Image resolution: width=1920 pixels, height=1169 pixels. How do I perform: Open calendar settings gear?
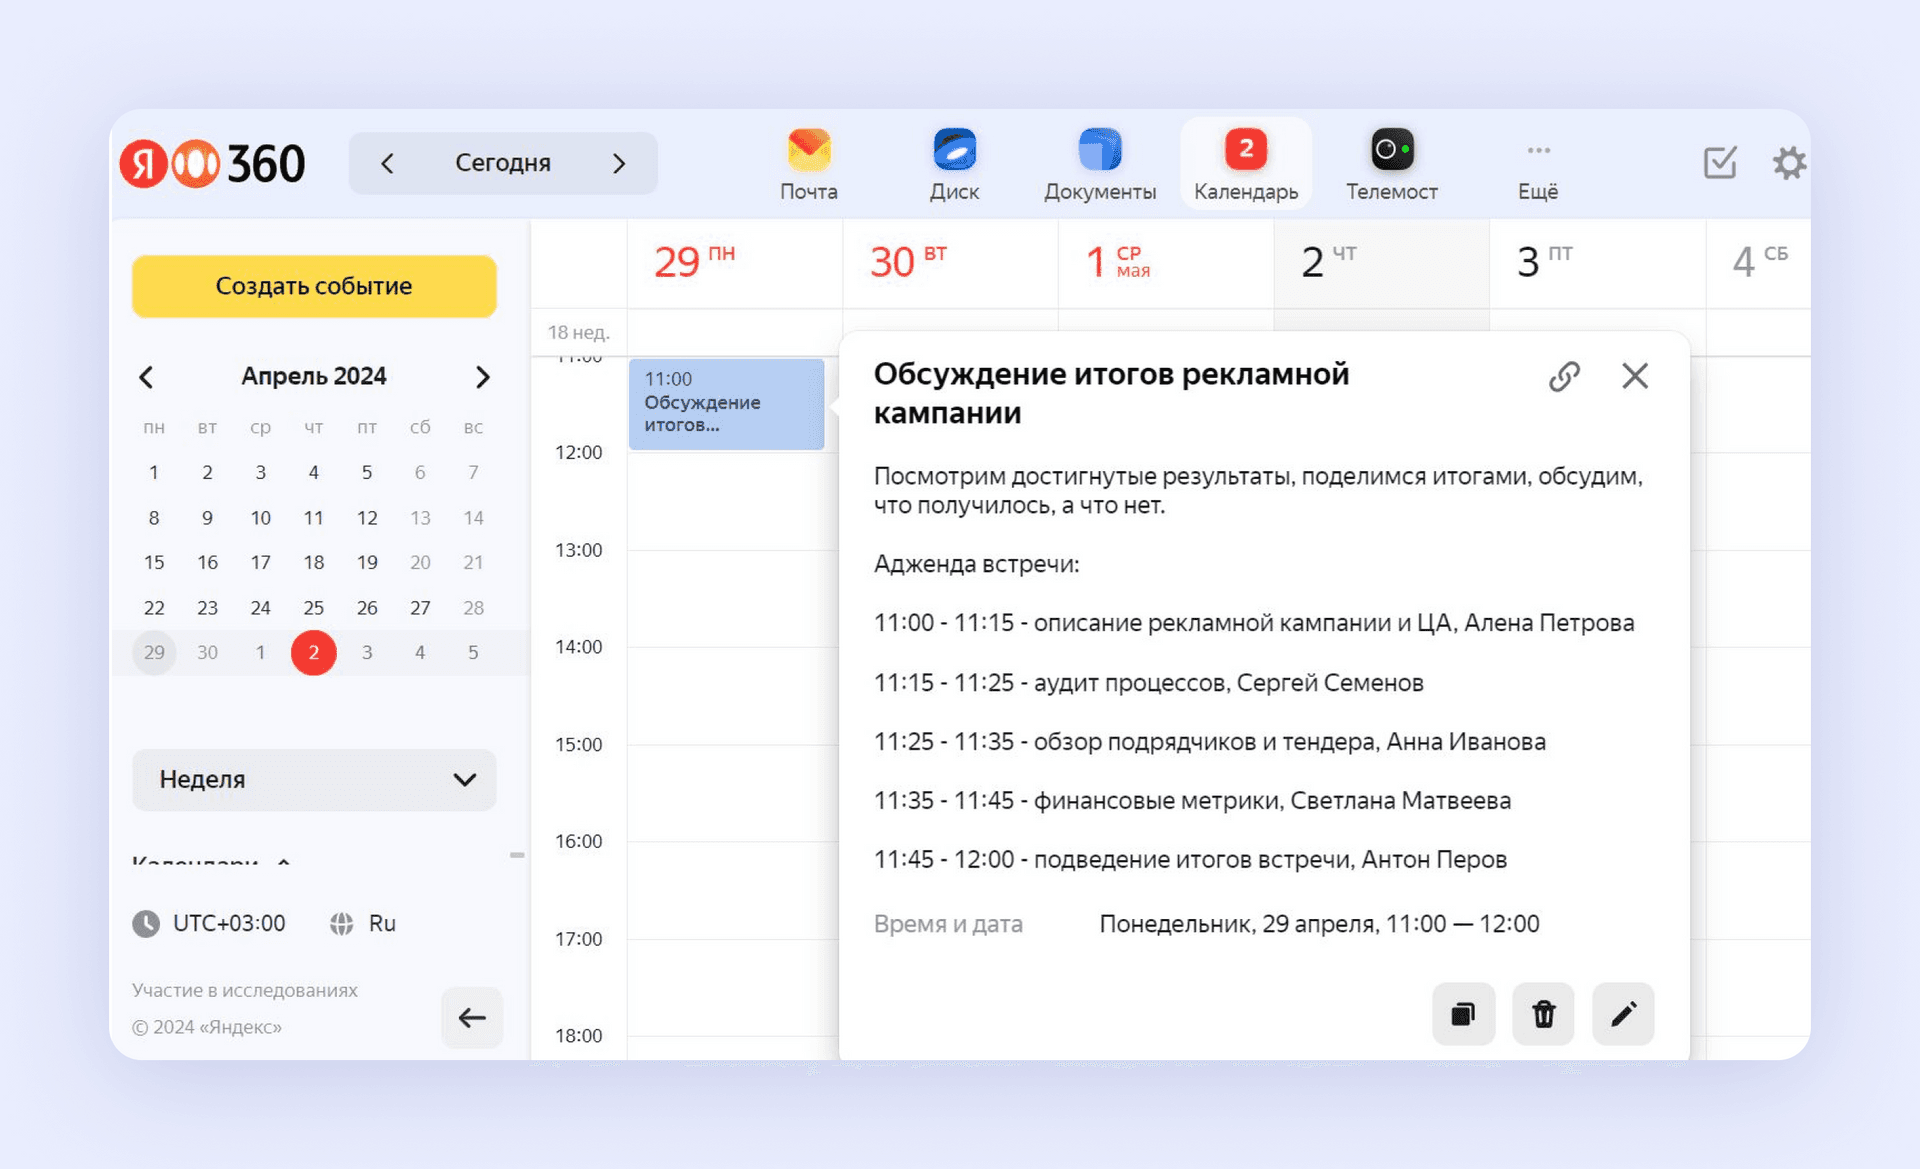click(x=1789, y=163)
